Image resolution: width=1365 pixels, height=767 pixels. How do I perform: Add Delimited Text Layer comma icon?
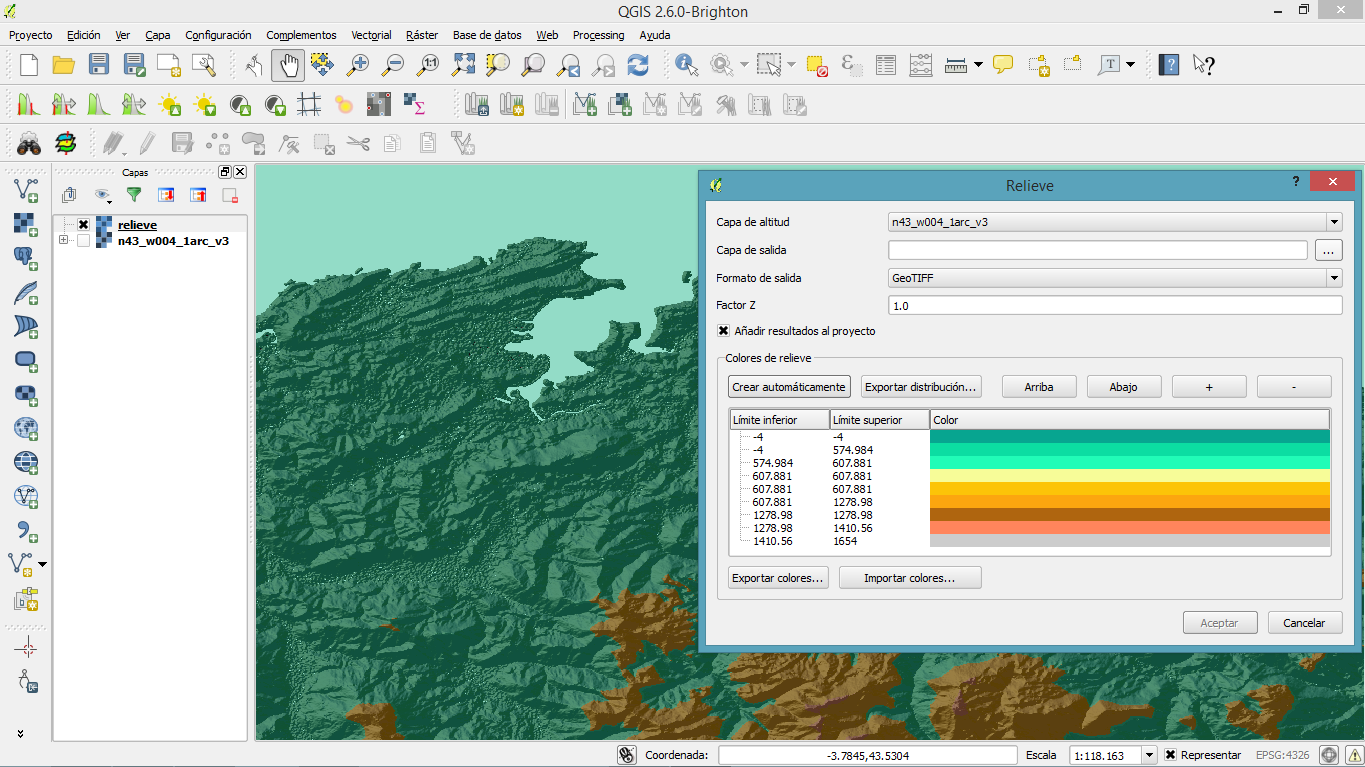point(27,530)
